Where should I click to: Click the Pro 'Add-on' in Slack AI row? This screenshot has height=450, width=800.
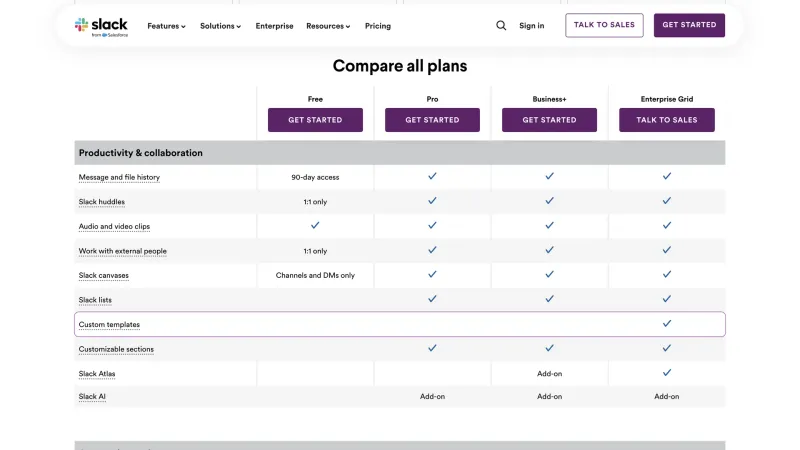tap(432, 396)
